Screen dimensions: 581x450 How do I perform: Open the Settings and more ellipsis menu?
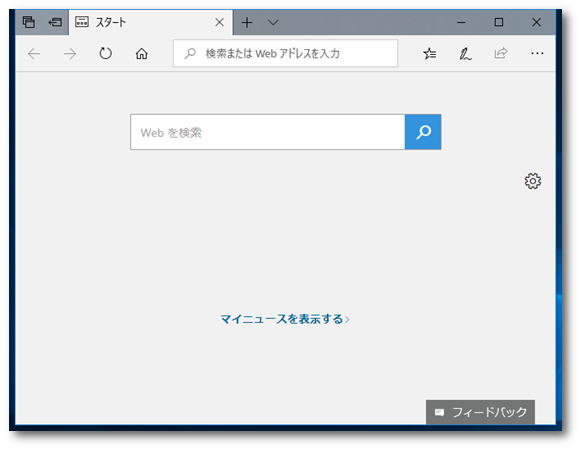(537, 53)
